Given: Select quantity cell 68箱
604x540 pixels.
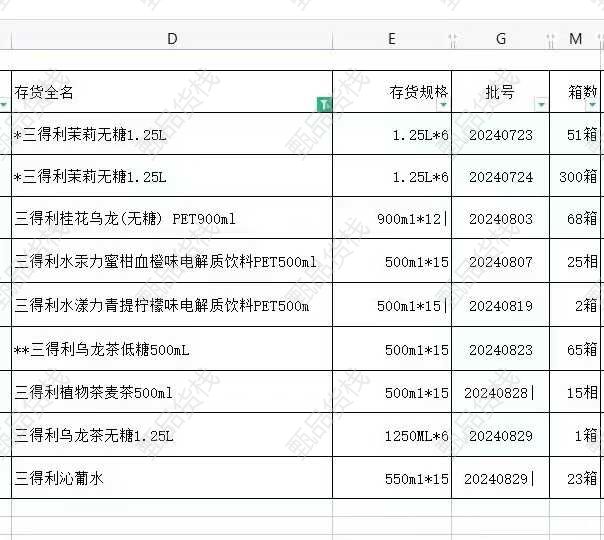Looking at the screenshot, I should 575,218.
